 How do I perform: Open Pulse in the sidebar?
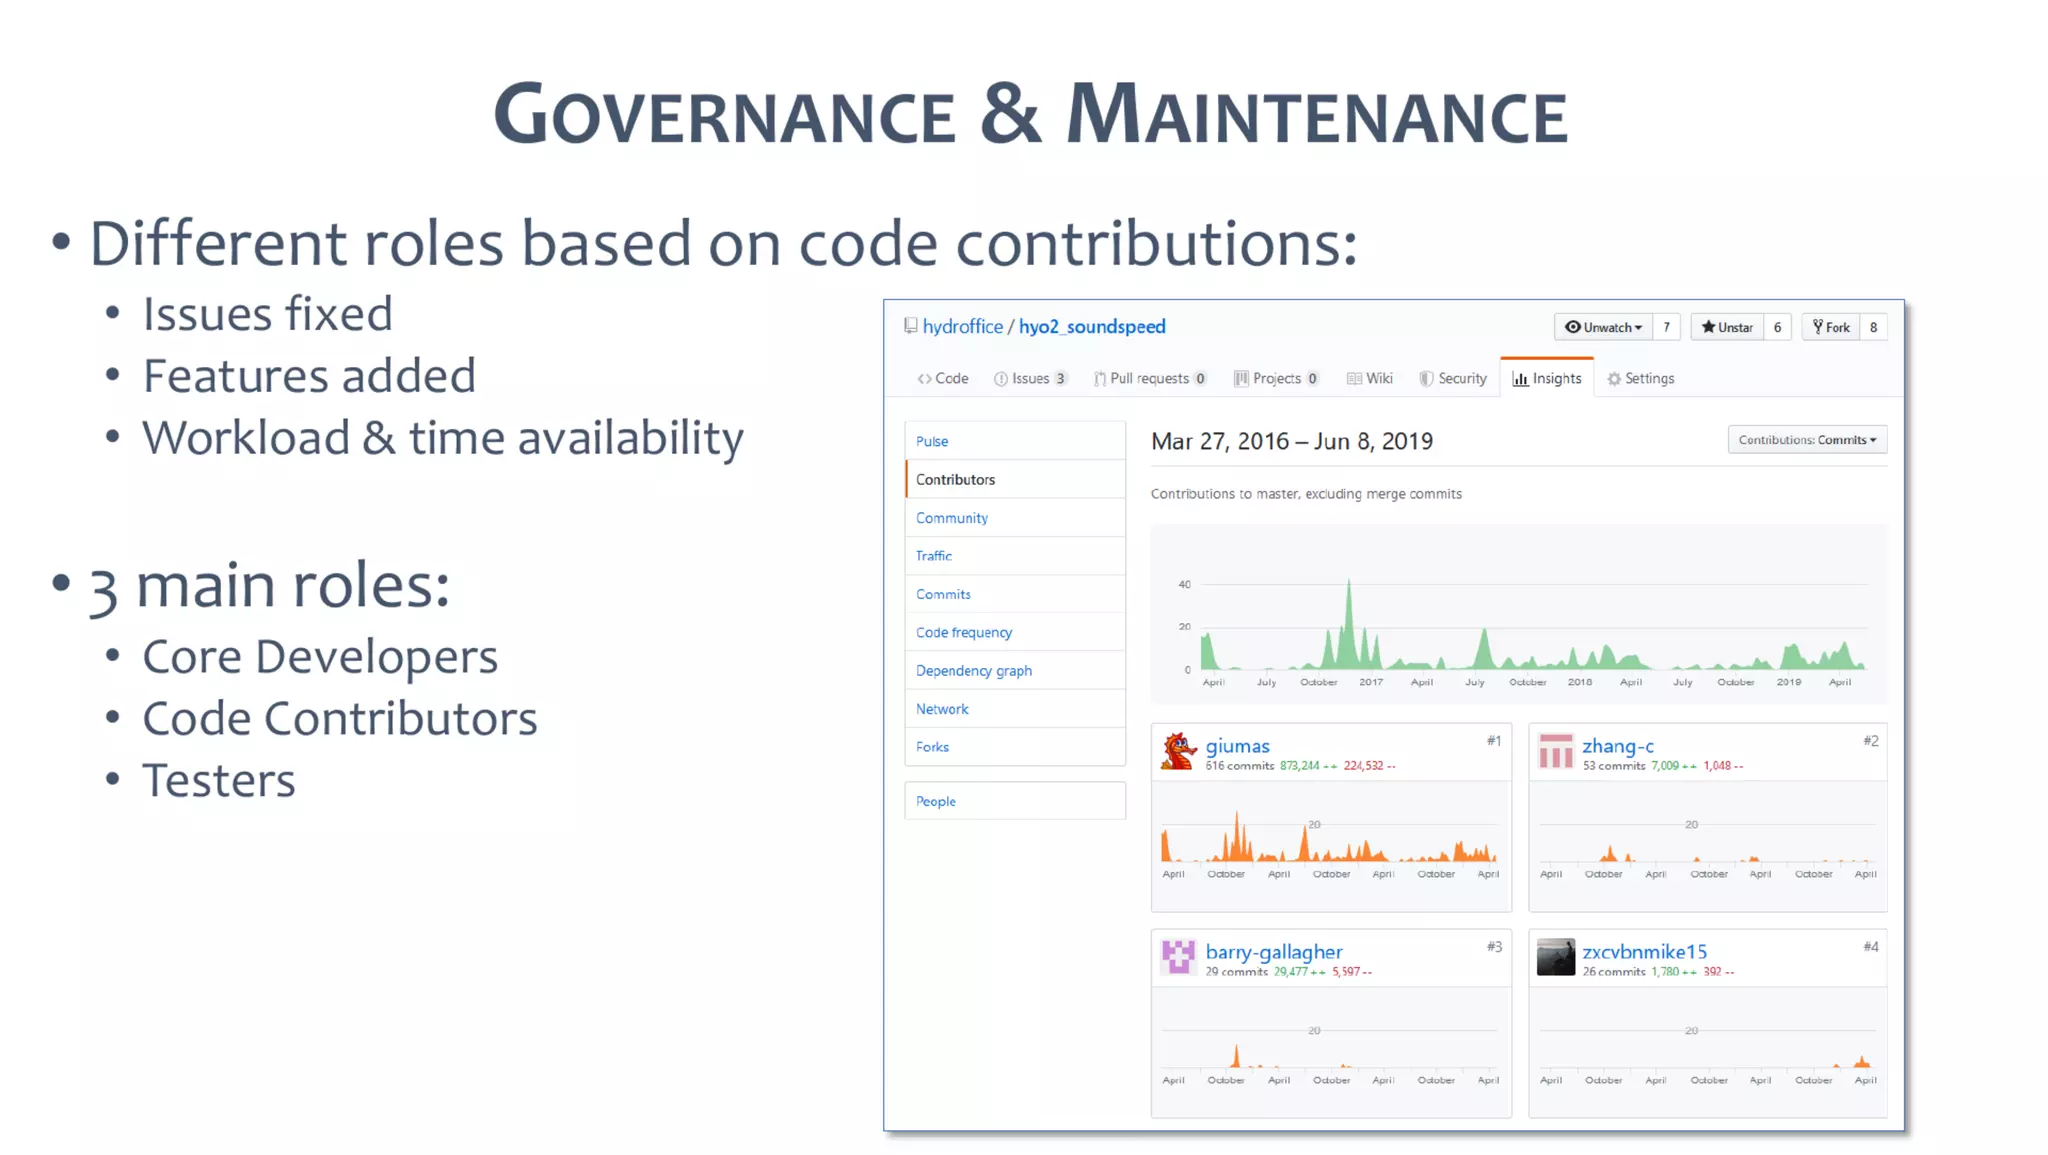932,441
